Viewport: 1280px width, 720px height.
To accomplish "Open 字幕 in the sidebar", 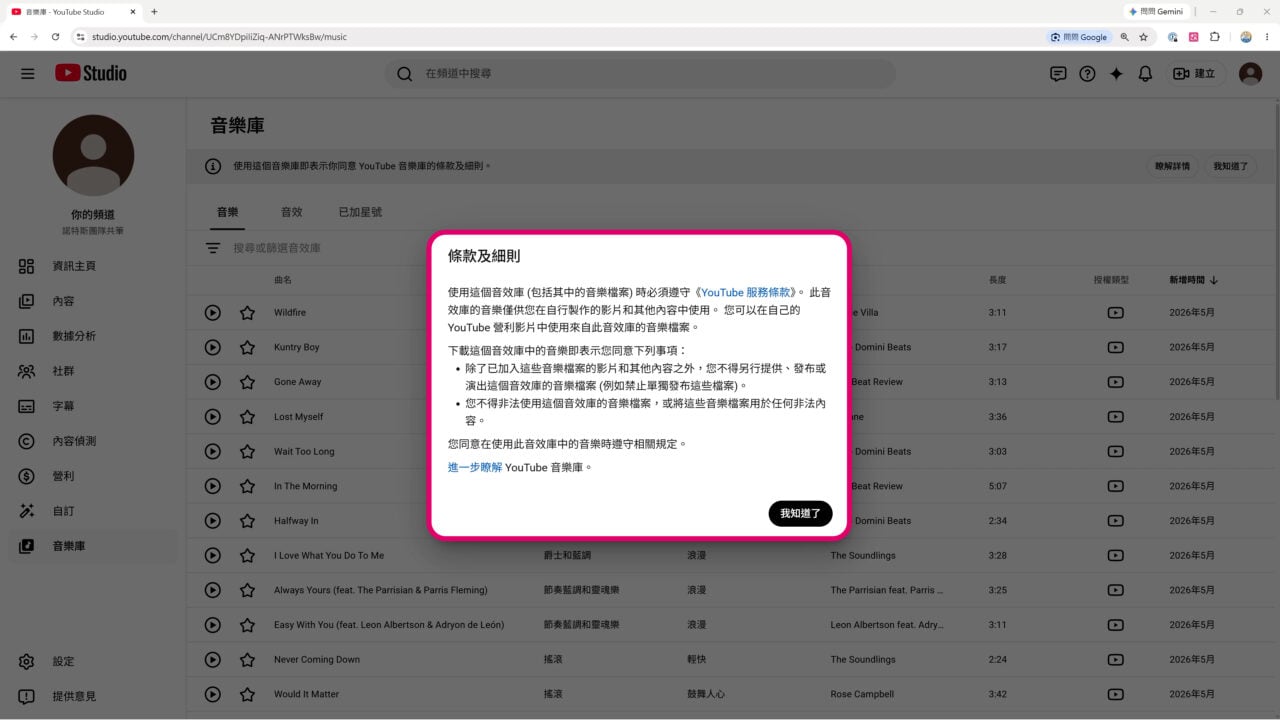I will [x=92, y=406].
